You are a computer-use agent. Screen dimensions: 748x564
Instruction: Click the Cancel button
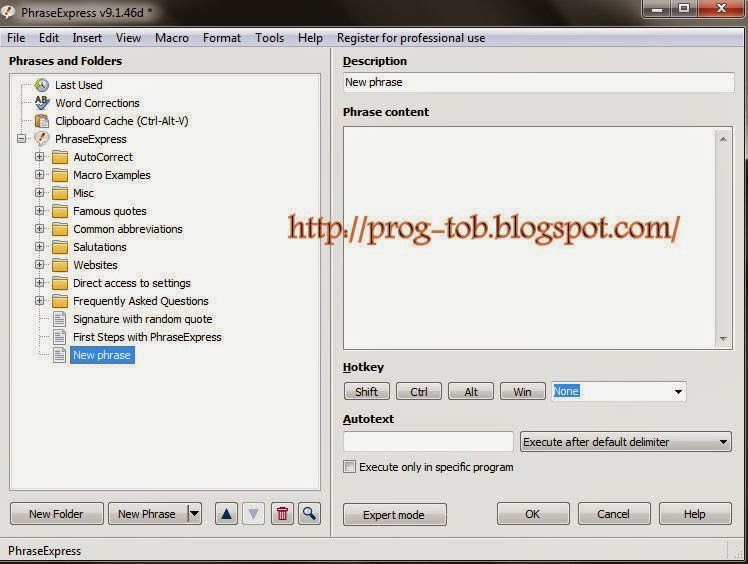click(614, 514)
